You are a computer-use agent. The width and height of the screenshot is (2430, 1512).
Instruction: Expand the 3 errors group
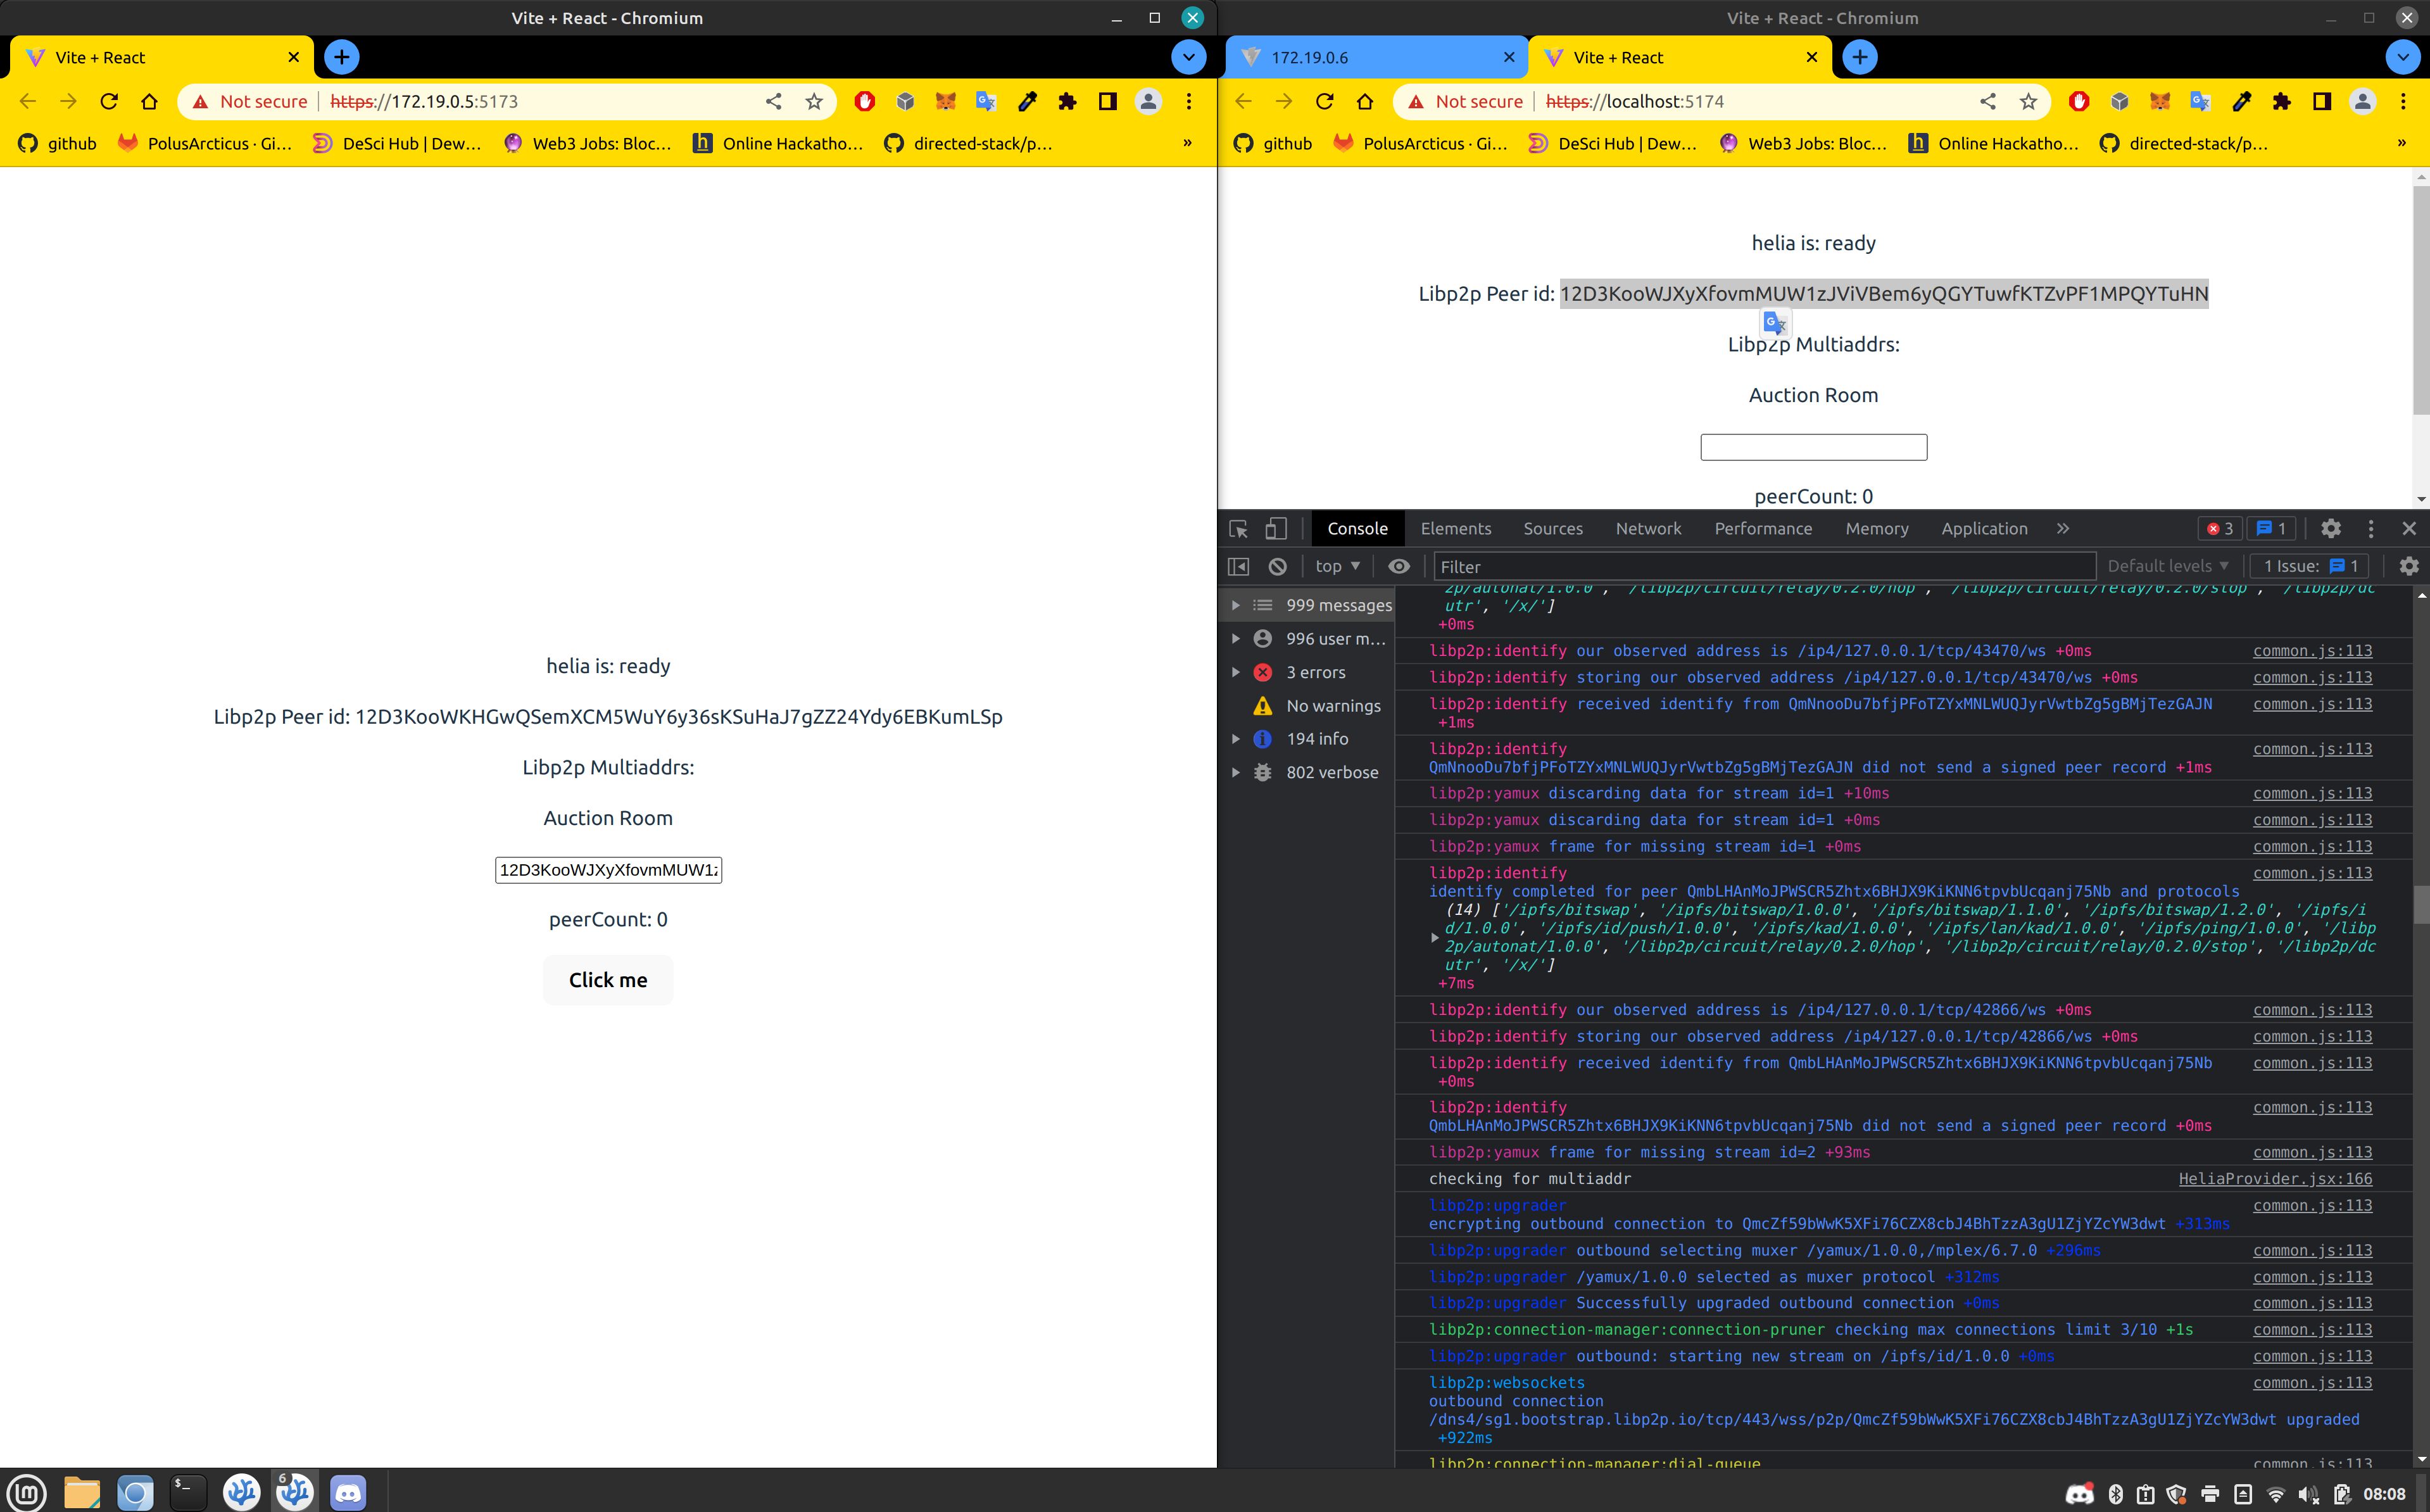1236,672
